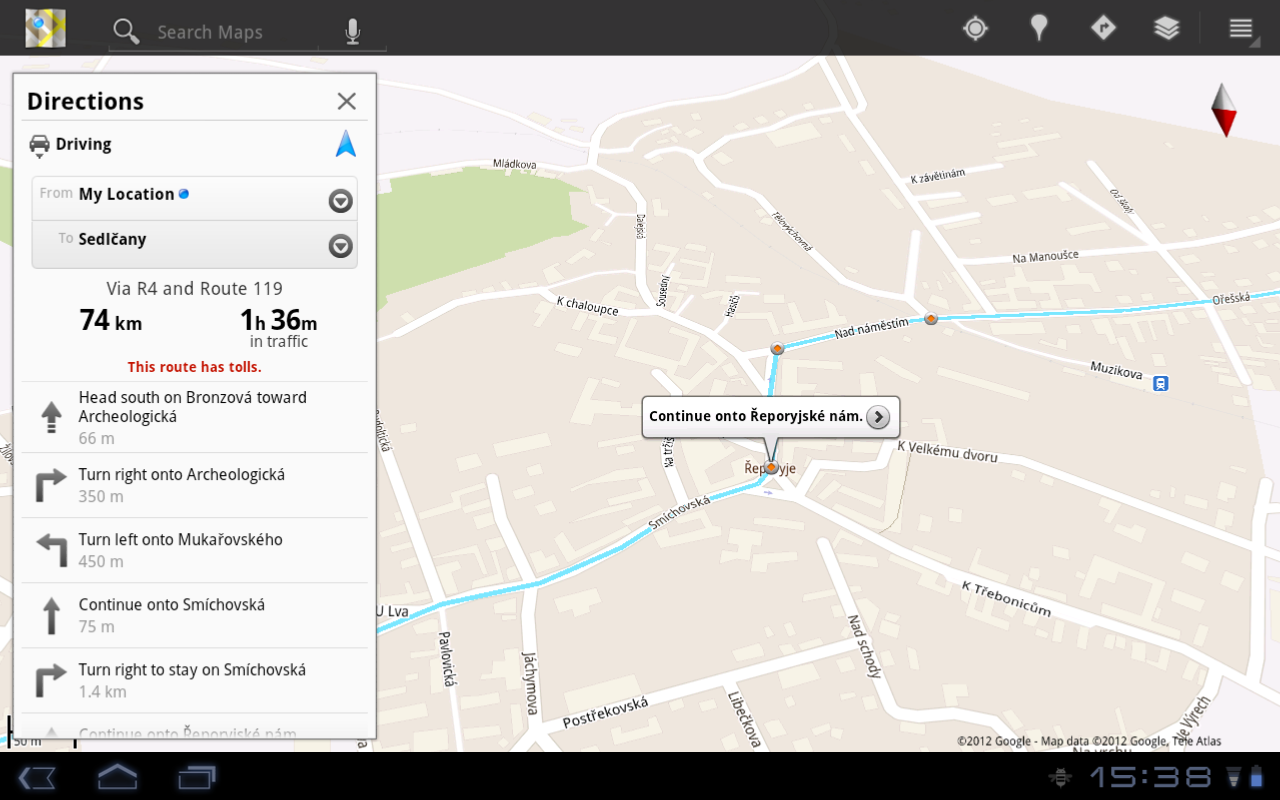Image resolution: width=1280 pixels, height=800 pixels.
Task: Tap the Muzikova transit stop icon
Action: 1160,383
